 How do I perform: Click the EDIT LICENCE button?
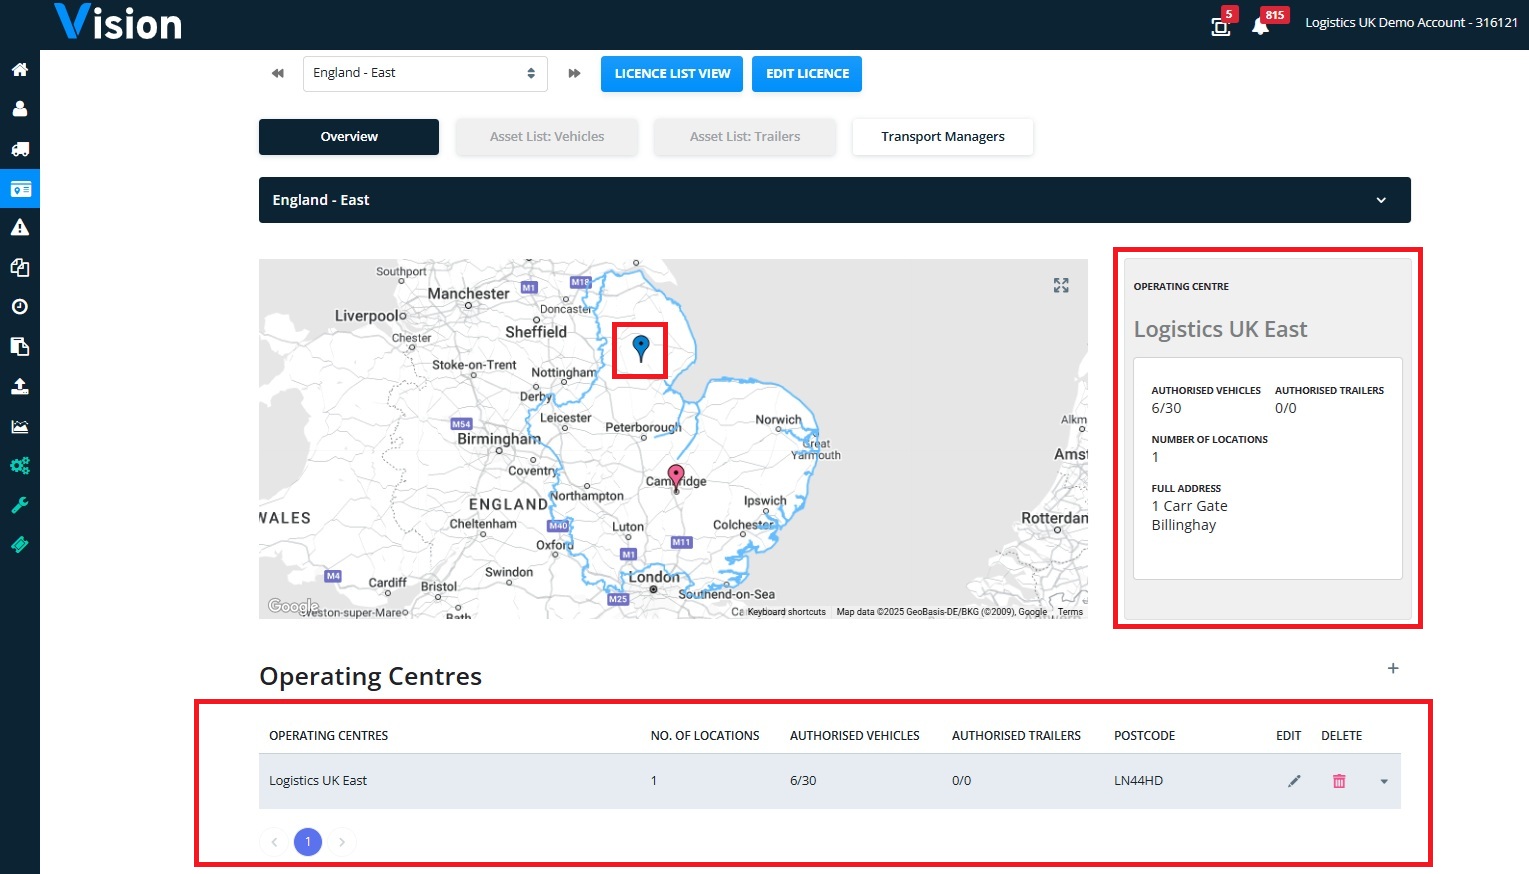tap(807, 74)
